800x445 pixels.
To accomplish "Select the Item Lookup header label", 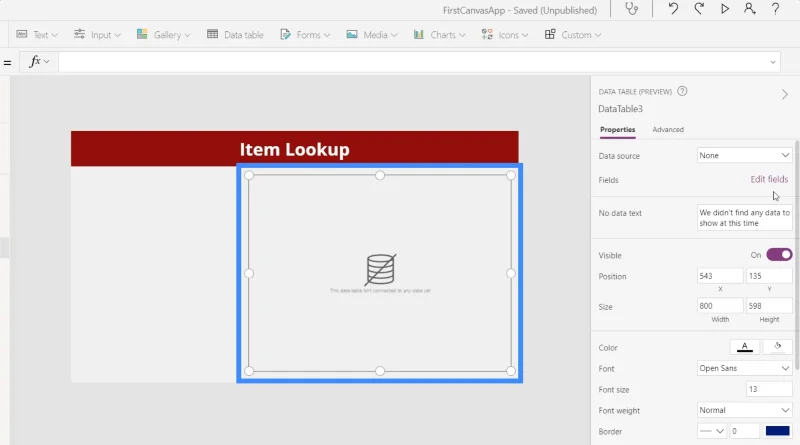I will [294, 149].
